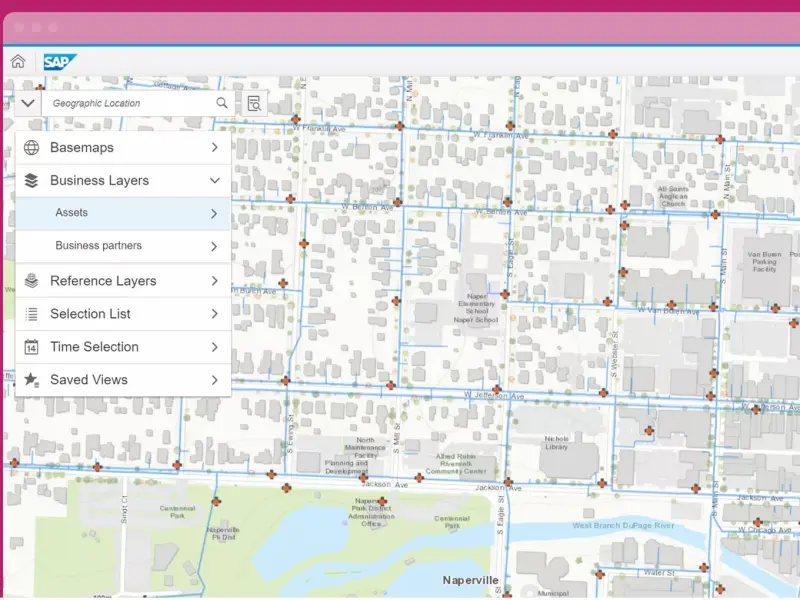
Task: Click the Business Layers stack icon
Action: [x=32, y=181]
